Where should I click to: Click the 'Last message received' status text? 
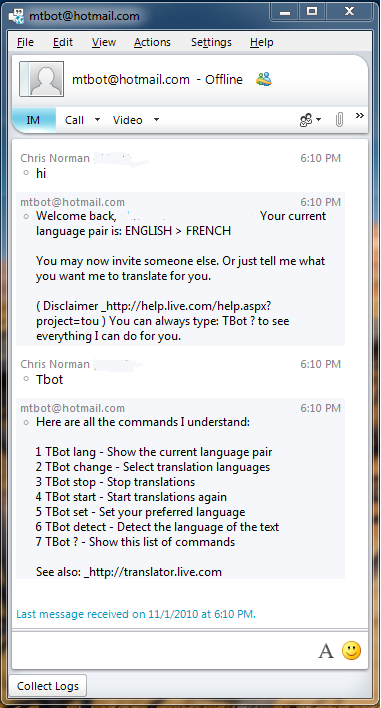tap(136, 614)
